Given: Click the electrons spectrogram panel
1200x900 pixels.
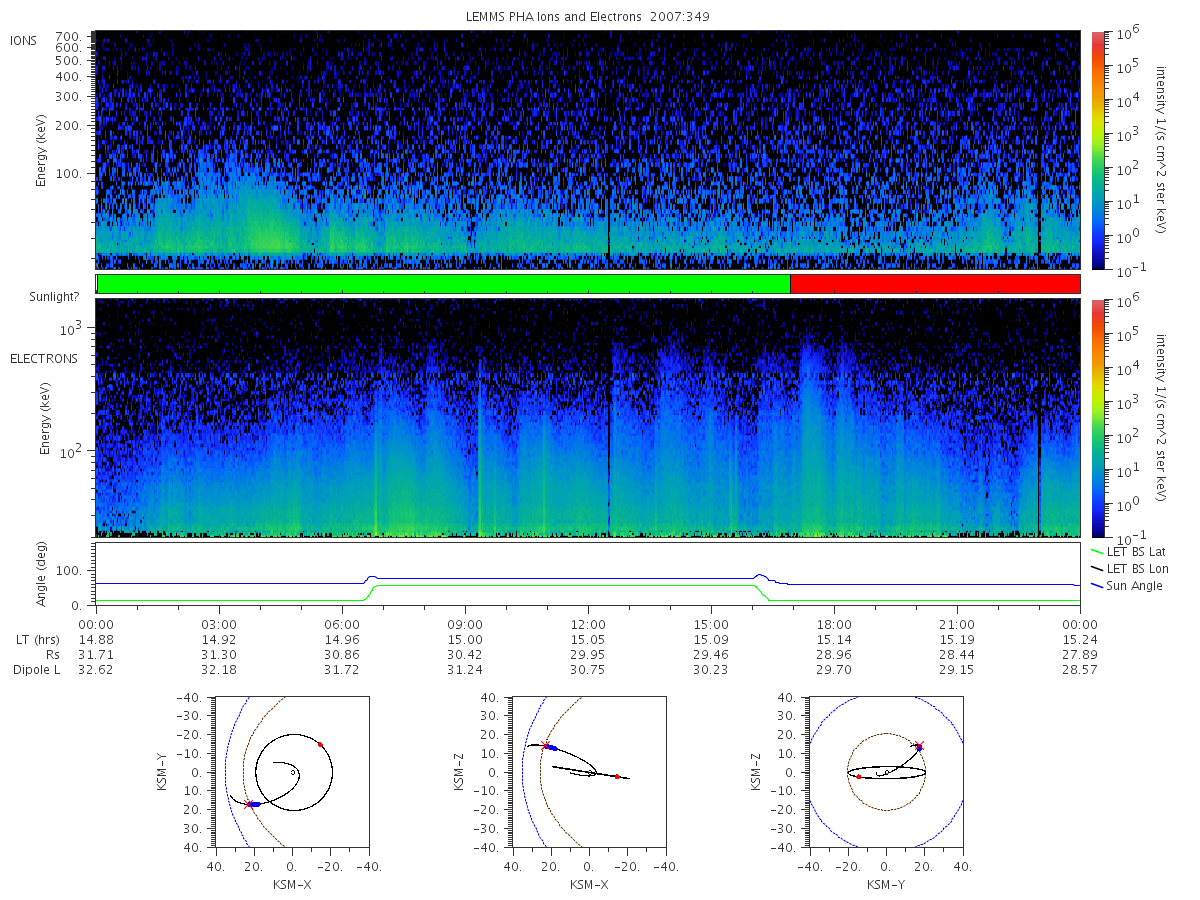Looking at the screenshot, I should pos(588,417).
